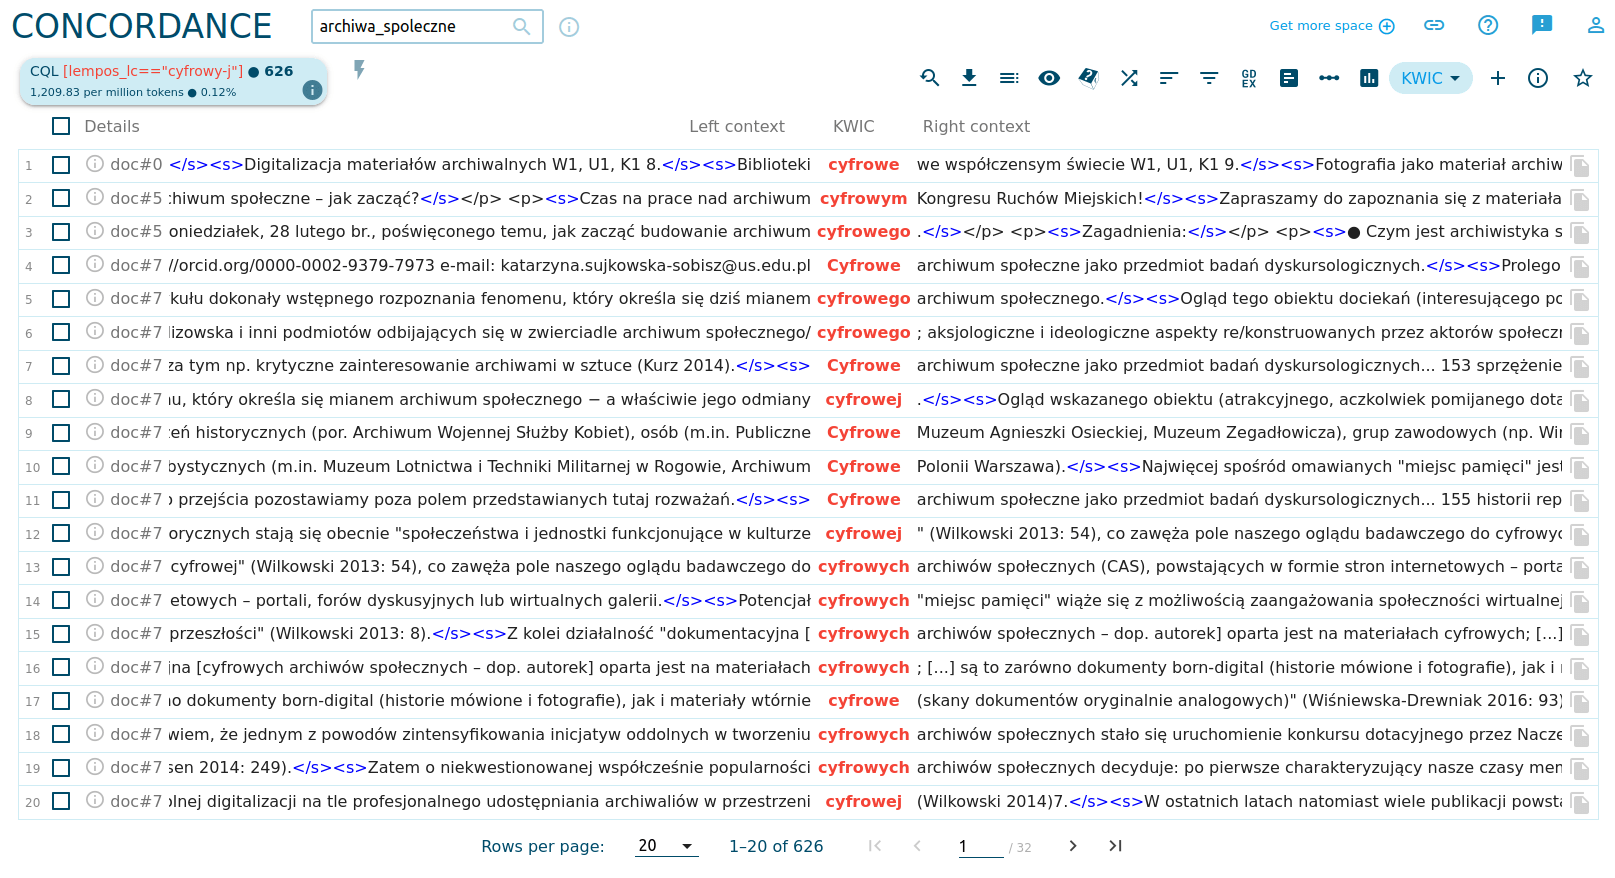Click the page number input field

point(980,847)
